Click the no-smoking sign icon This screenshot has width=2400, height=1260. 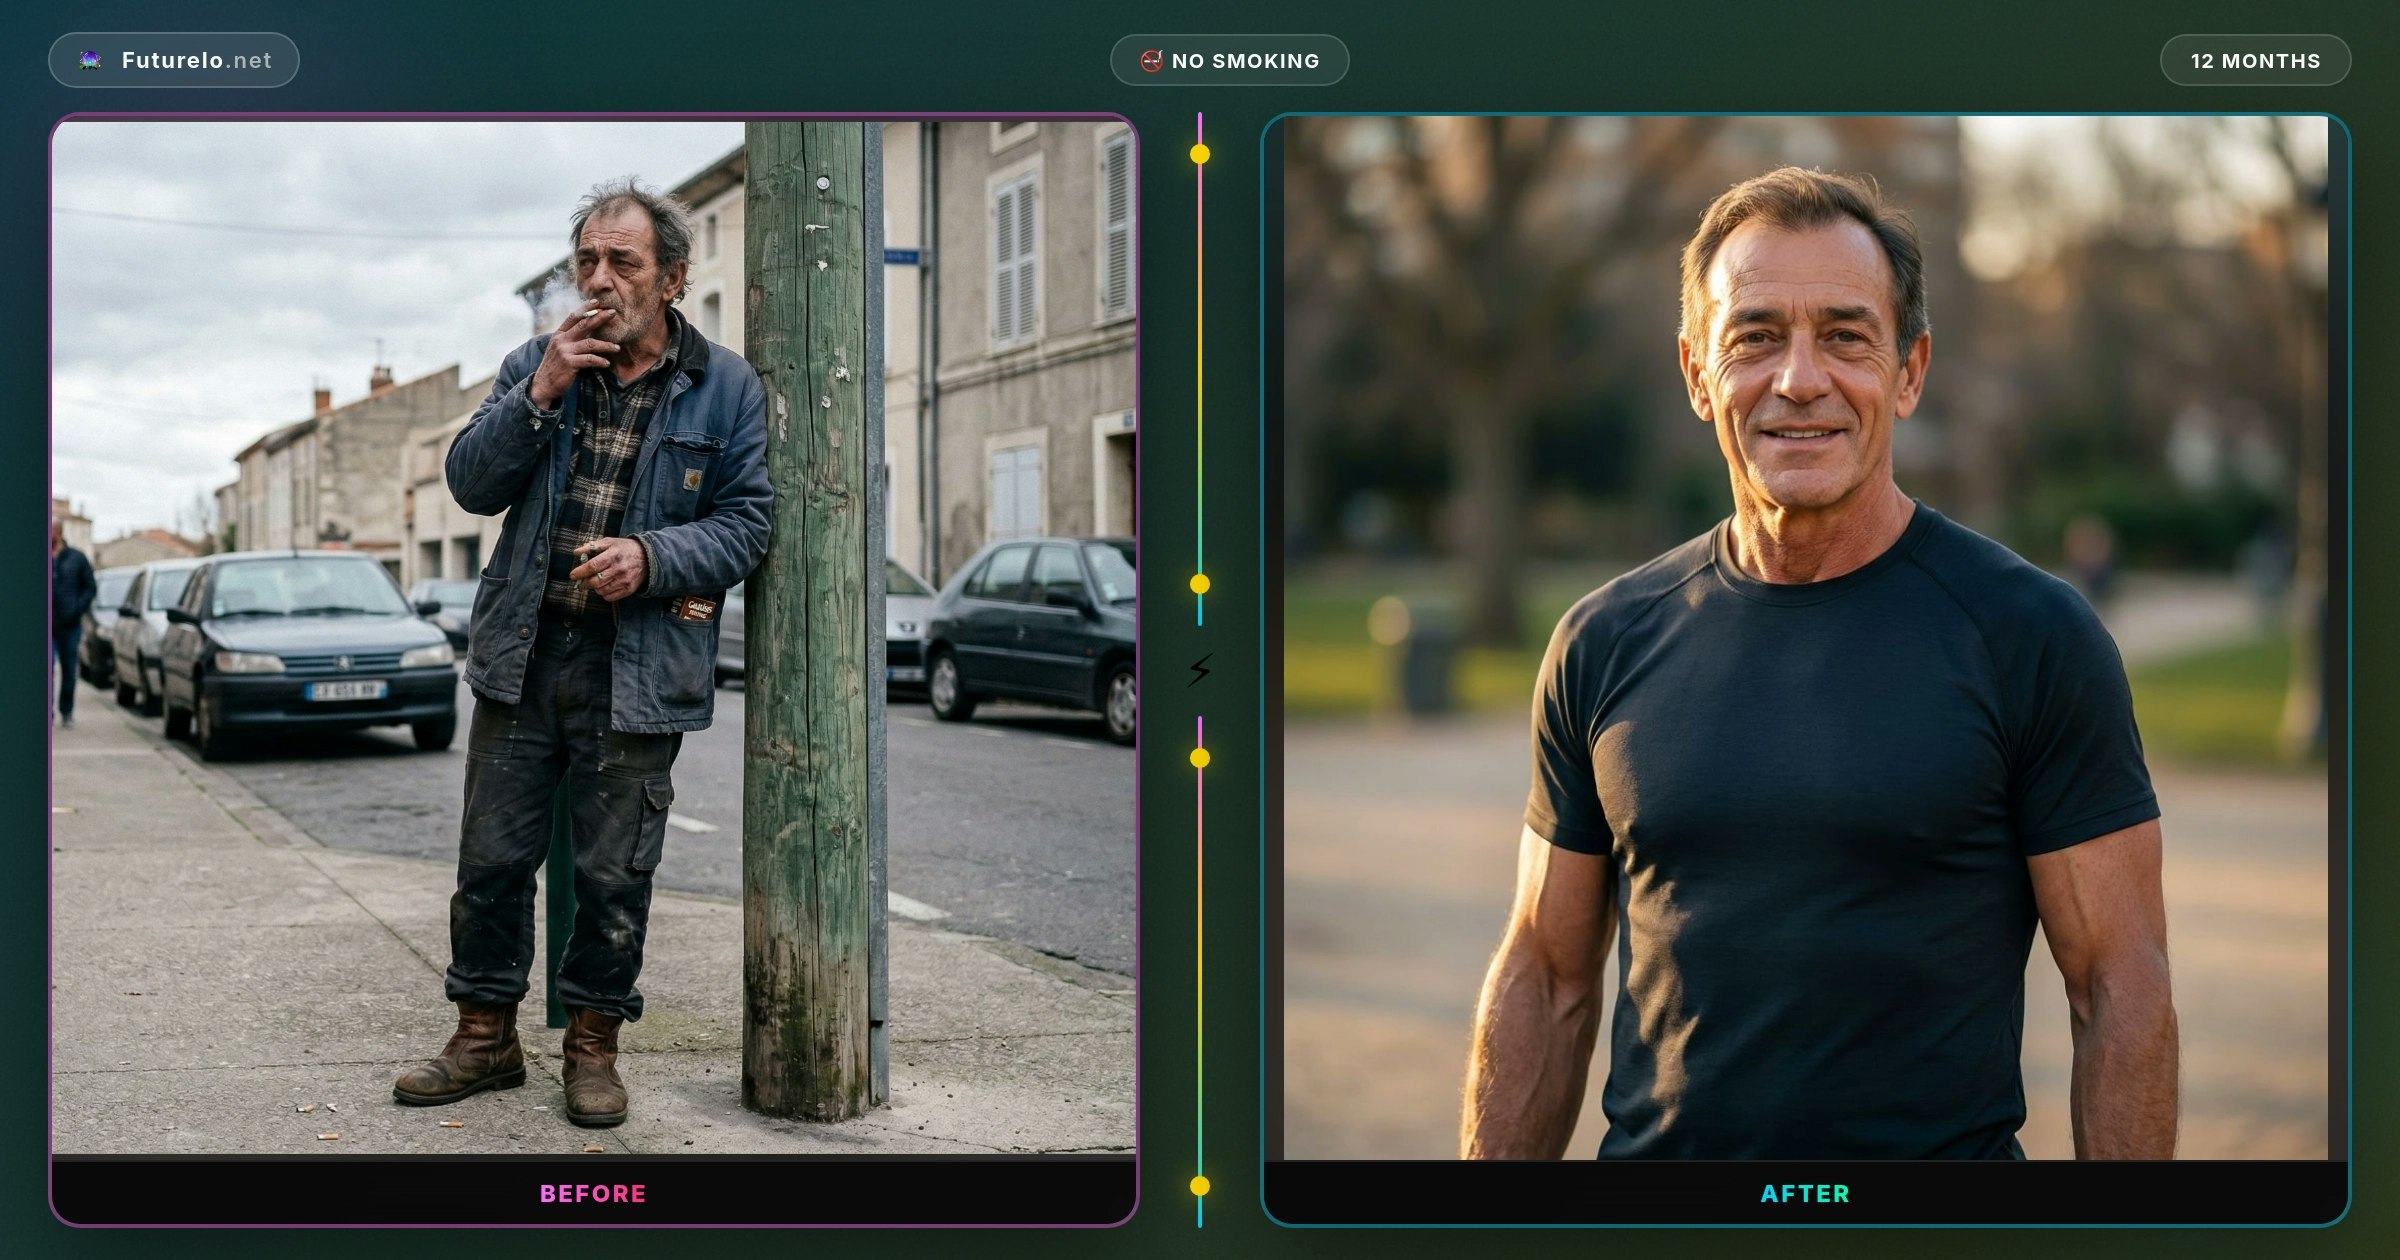[1151, 61]
